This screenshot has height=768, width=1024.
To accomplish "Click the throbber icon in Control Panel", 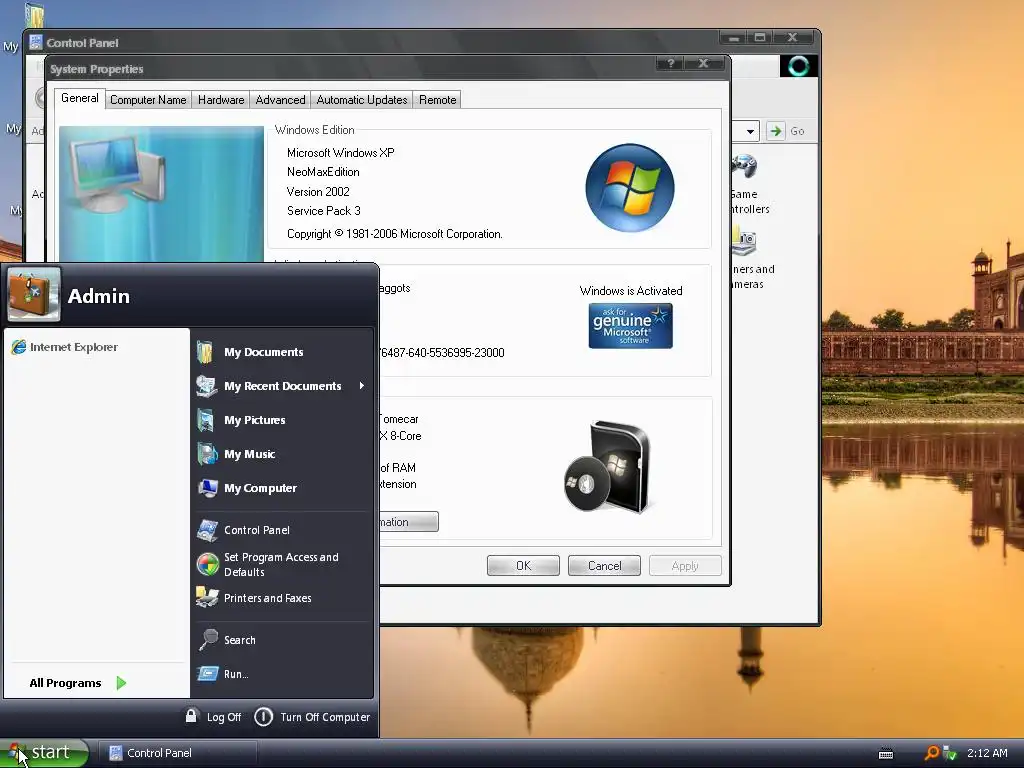I will [x=799, y=66].
